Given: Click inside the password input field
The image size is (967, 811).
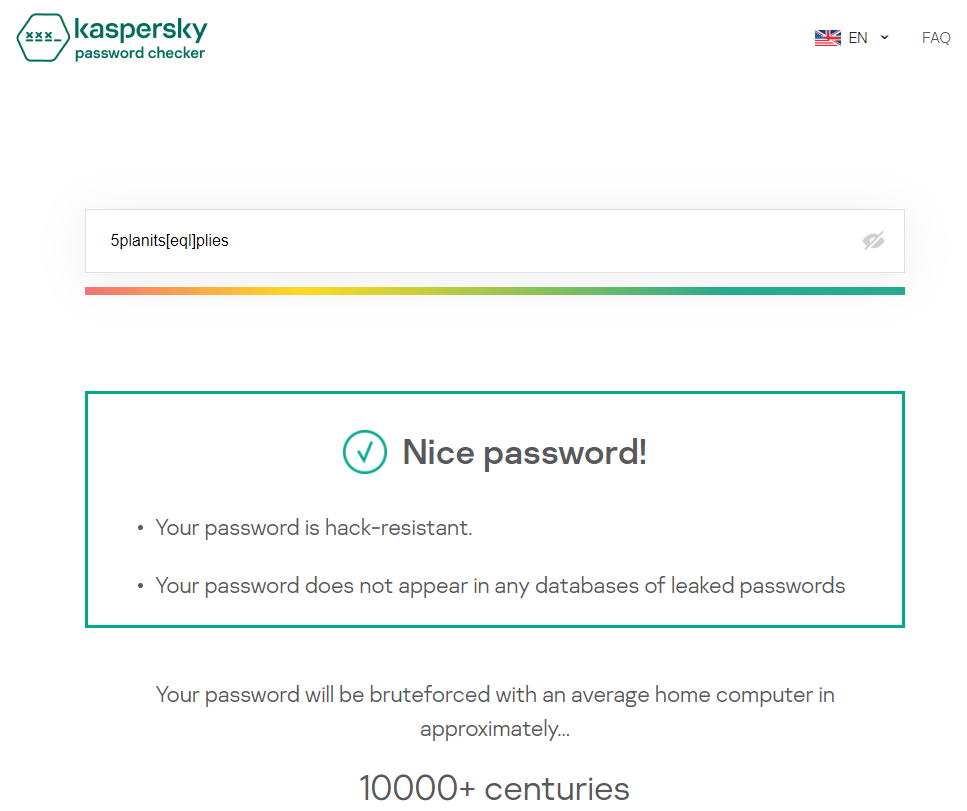Looking at the screenshot, I should [400, 241].
